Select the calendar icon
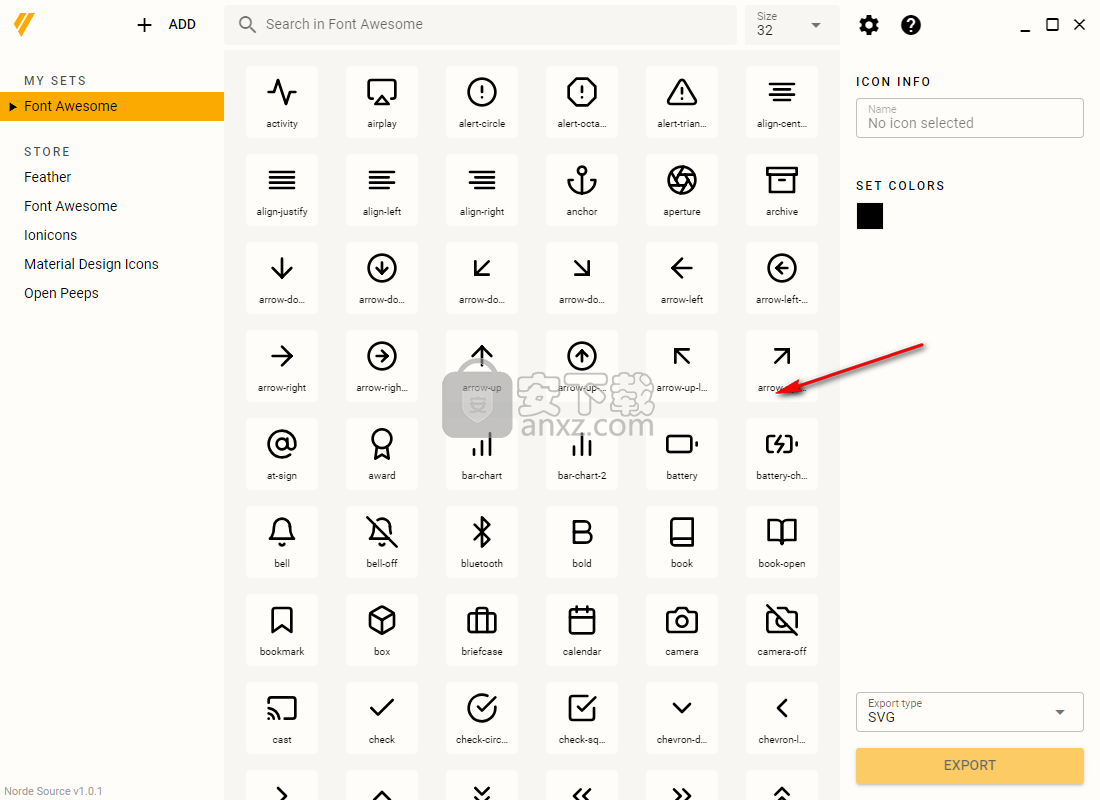This screenshot has height=800, width=1100. click(x=582, y=629)
